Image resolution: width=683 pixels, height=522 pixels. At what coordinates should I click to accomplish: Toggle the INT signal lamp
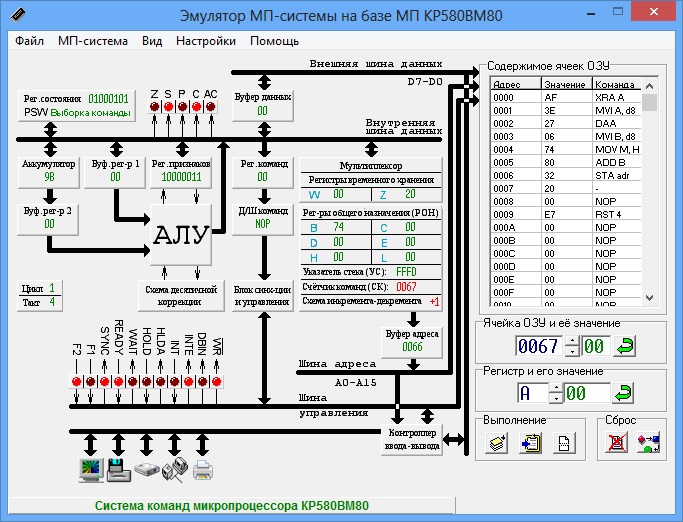(x=174, y=382)
